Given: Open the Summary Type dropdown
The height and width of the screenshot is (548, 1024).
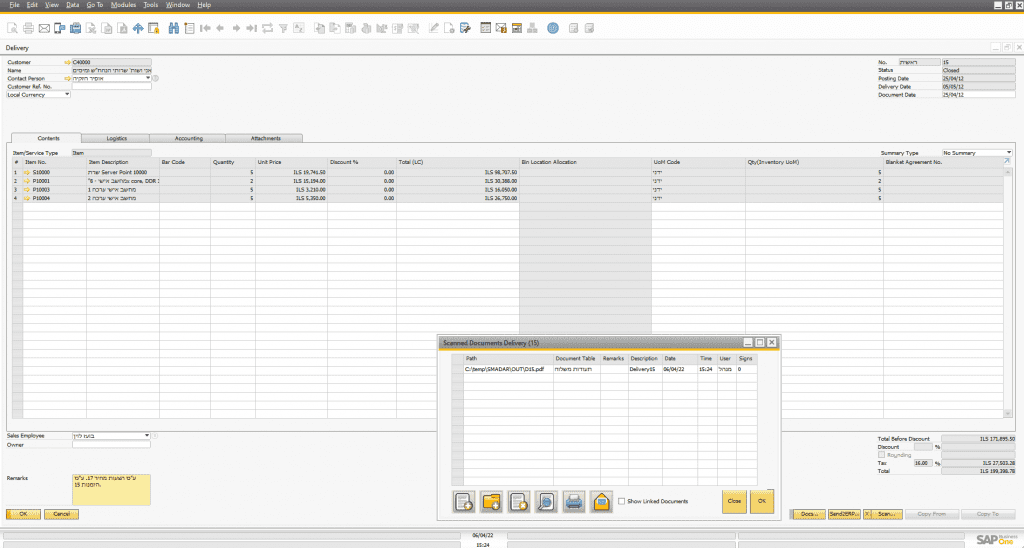Looking at the screenshot, I should pyautogui.click(x=1008, y=153).
